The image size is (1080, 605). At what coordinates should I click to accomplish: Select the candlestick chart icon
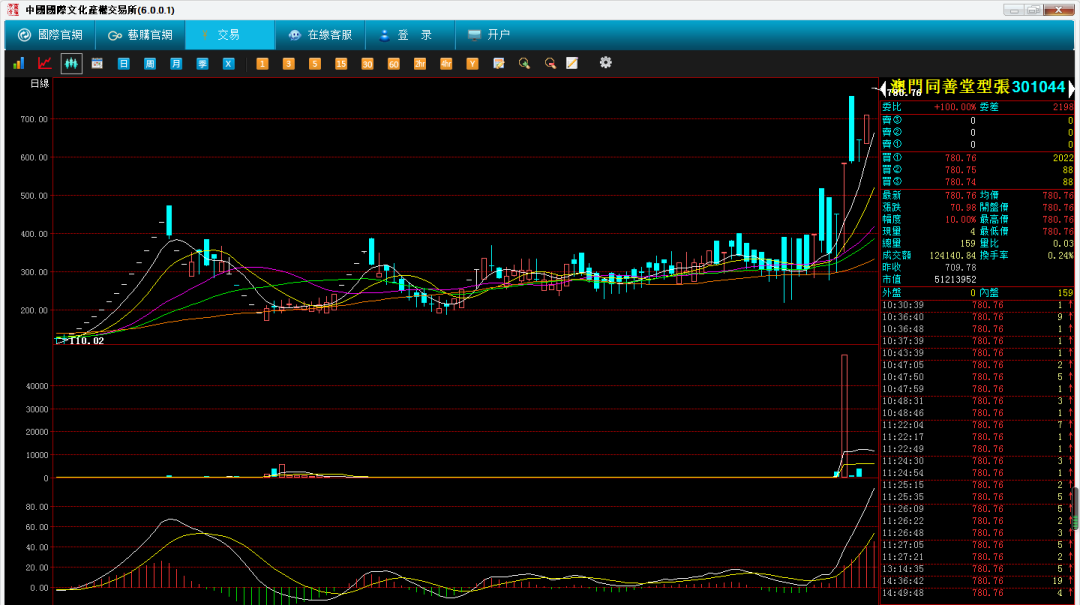point(71,63)
